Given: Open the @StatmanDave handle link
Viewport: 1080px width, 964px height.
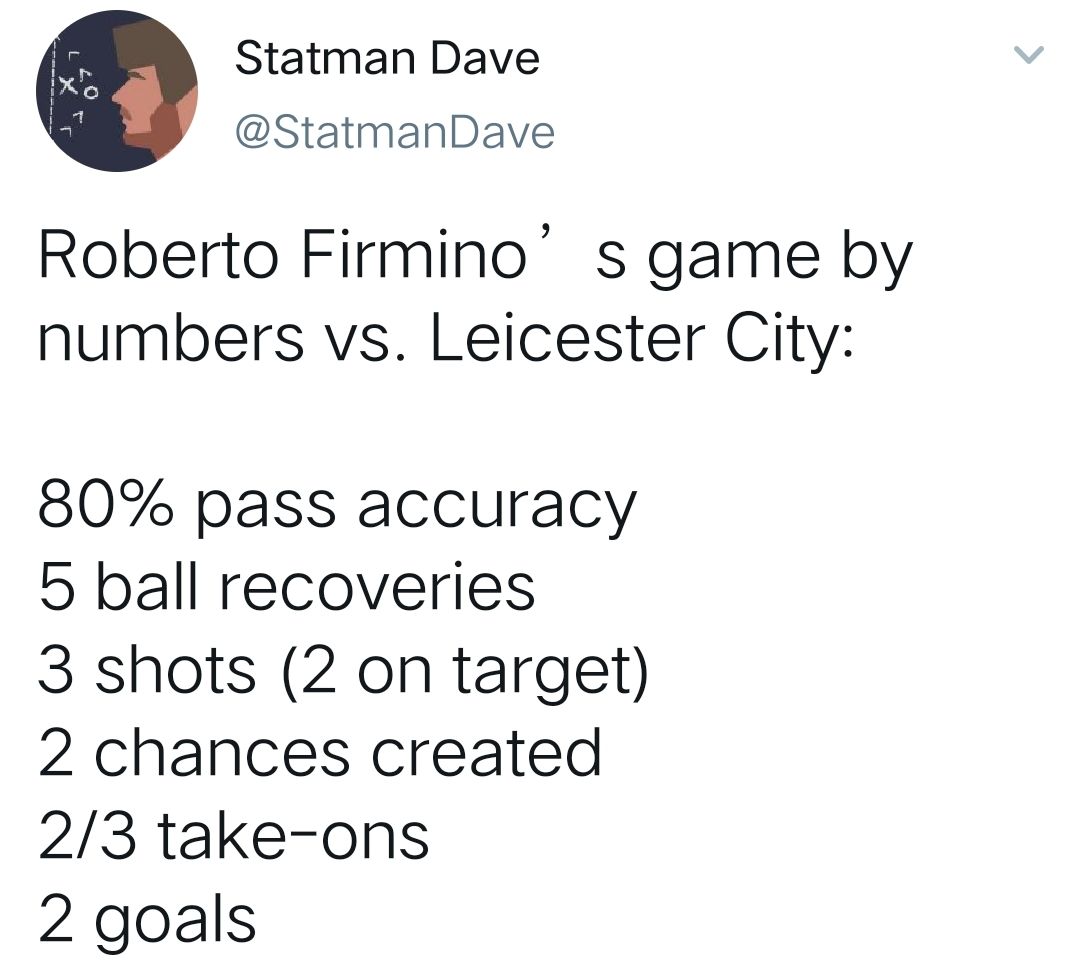Looking at the screenshot, I should [x=394, y=131].
